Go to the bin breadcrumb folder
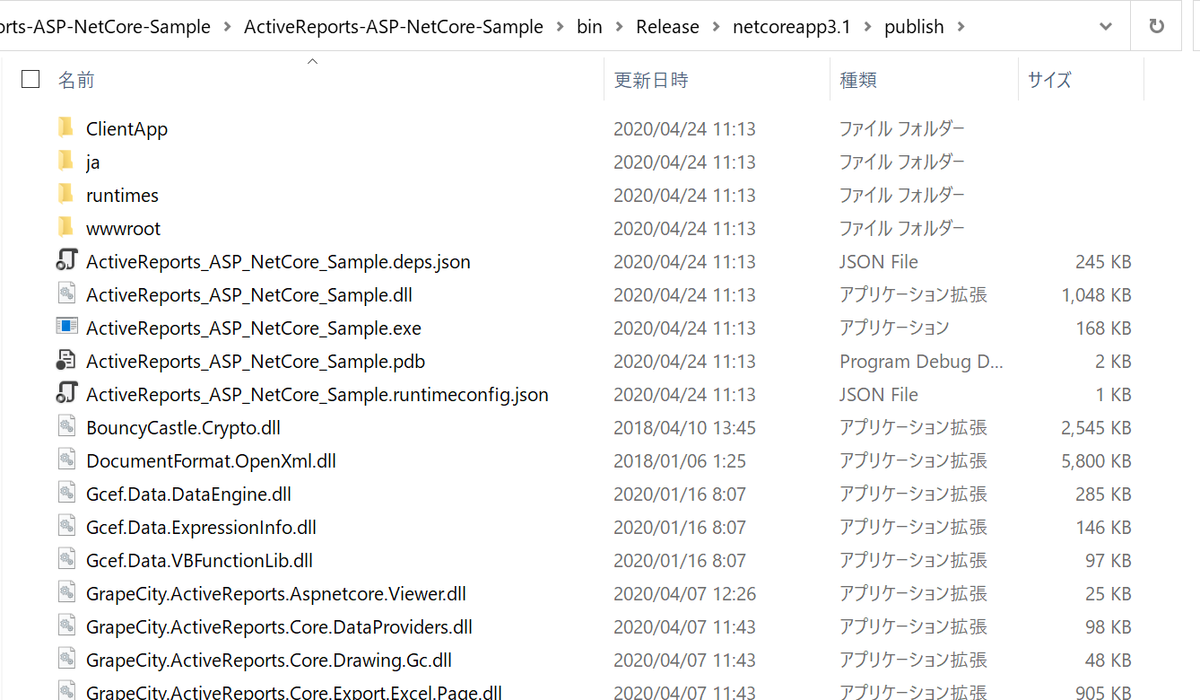1200x700 pixels. (x=590, y=27)
